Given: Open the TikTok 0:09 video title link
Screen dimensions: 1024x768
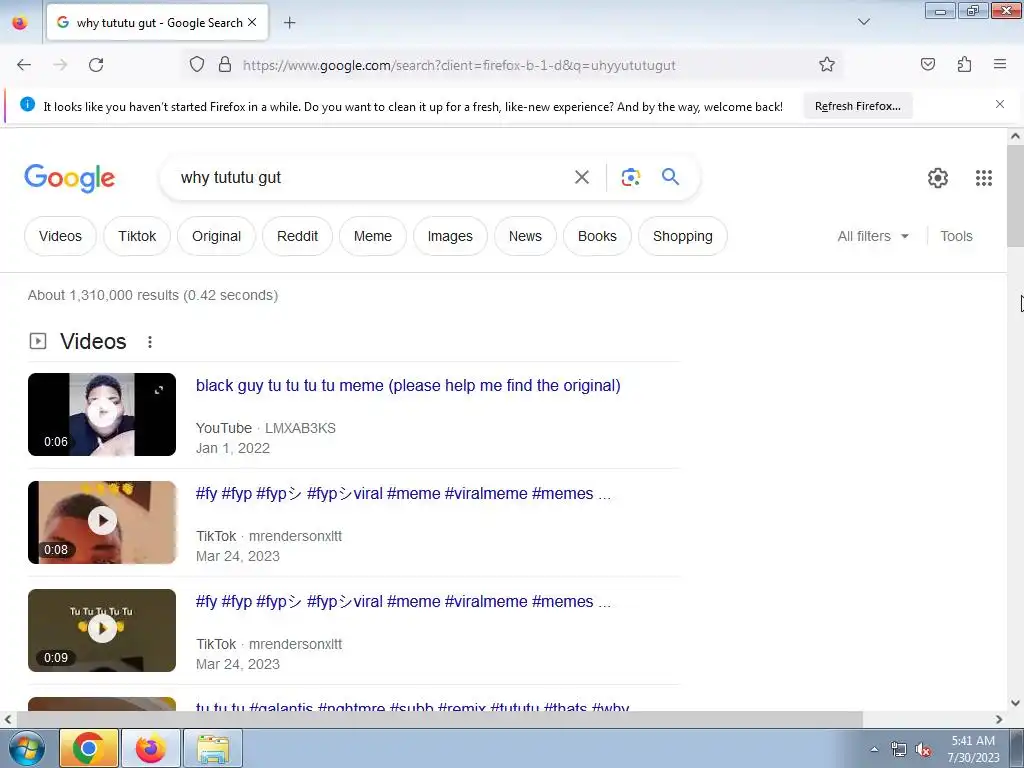Looking at the screenshot, I should pyautogui.click(x=403, y=601).
